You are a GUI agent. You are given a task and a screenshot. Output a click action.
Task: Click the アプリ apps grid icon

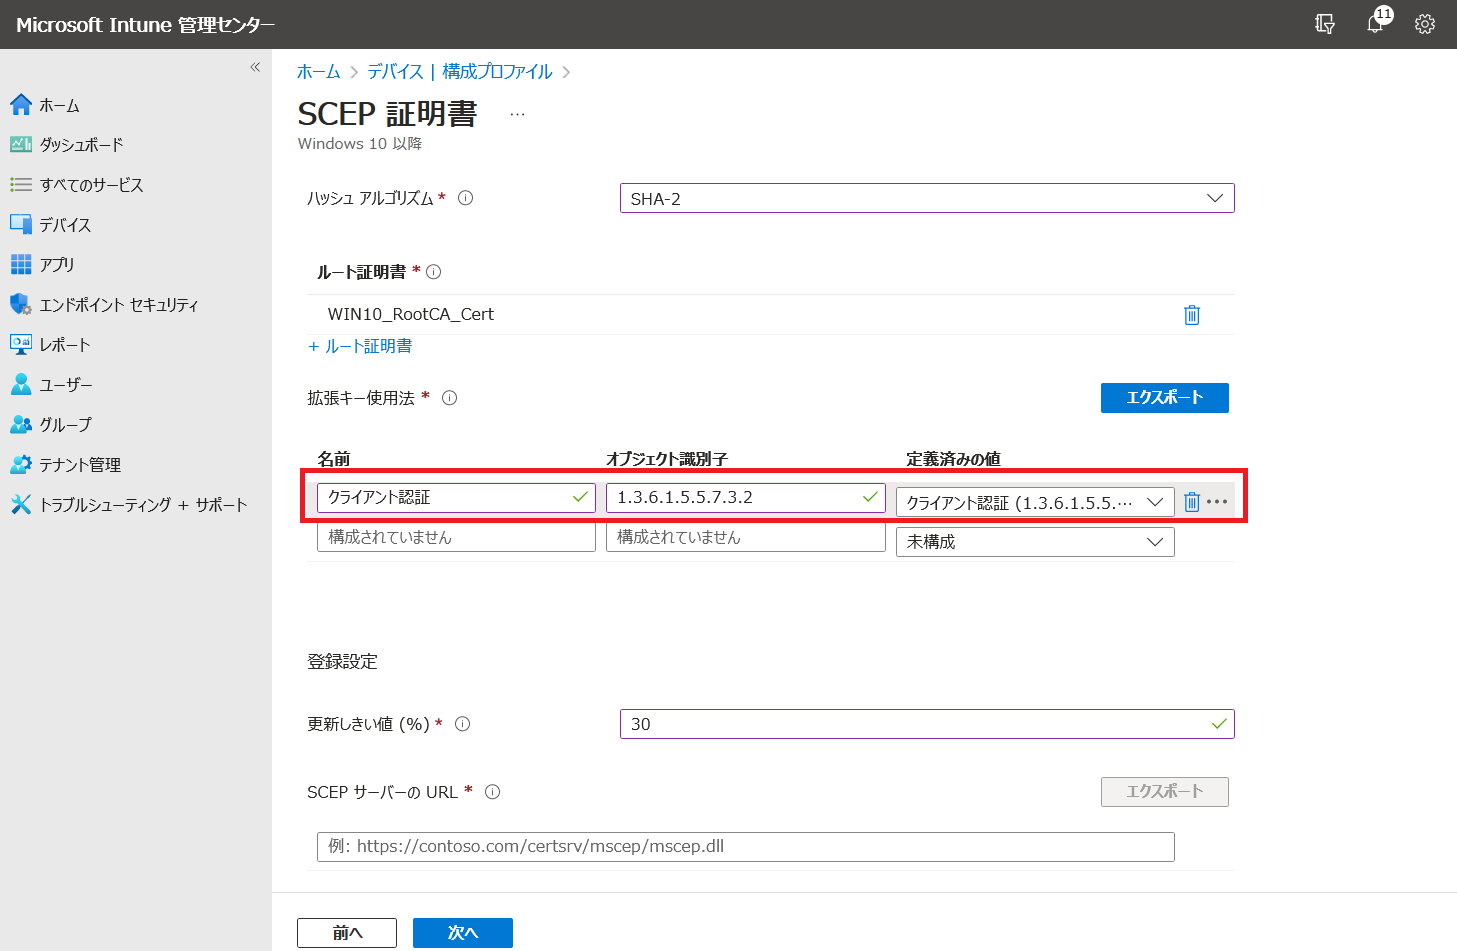pos(21,264)
